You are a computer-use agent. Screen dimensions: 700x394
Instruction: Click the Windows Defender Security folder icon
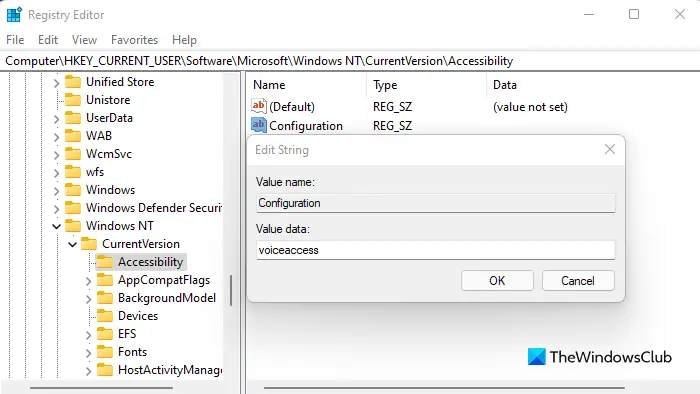click(73, 208)
